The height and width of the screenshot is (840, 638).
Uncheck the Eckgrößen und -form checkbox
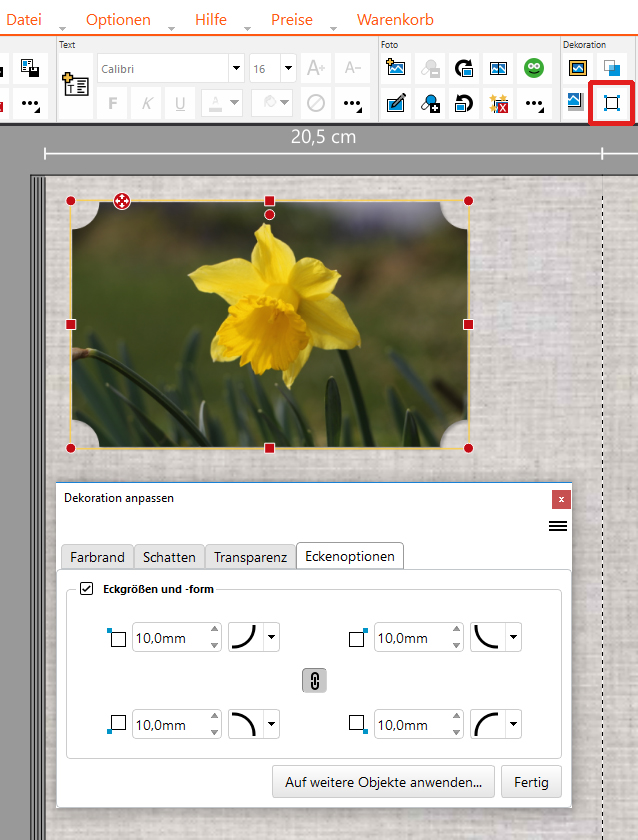(x=86, y=589)
